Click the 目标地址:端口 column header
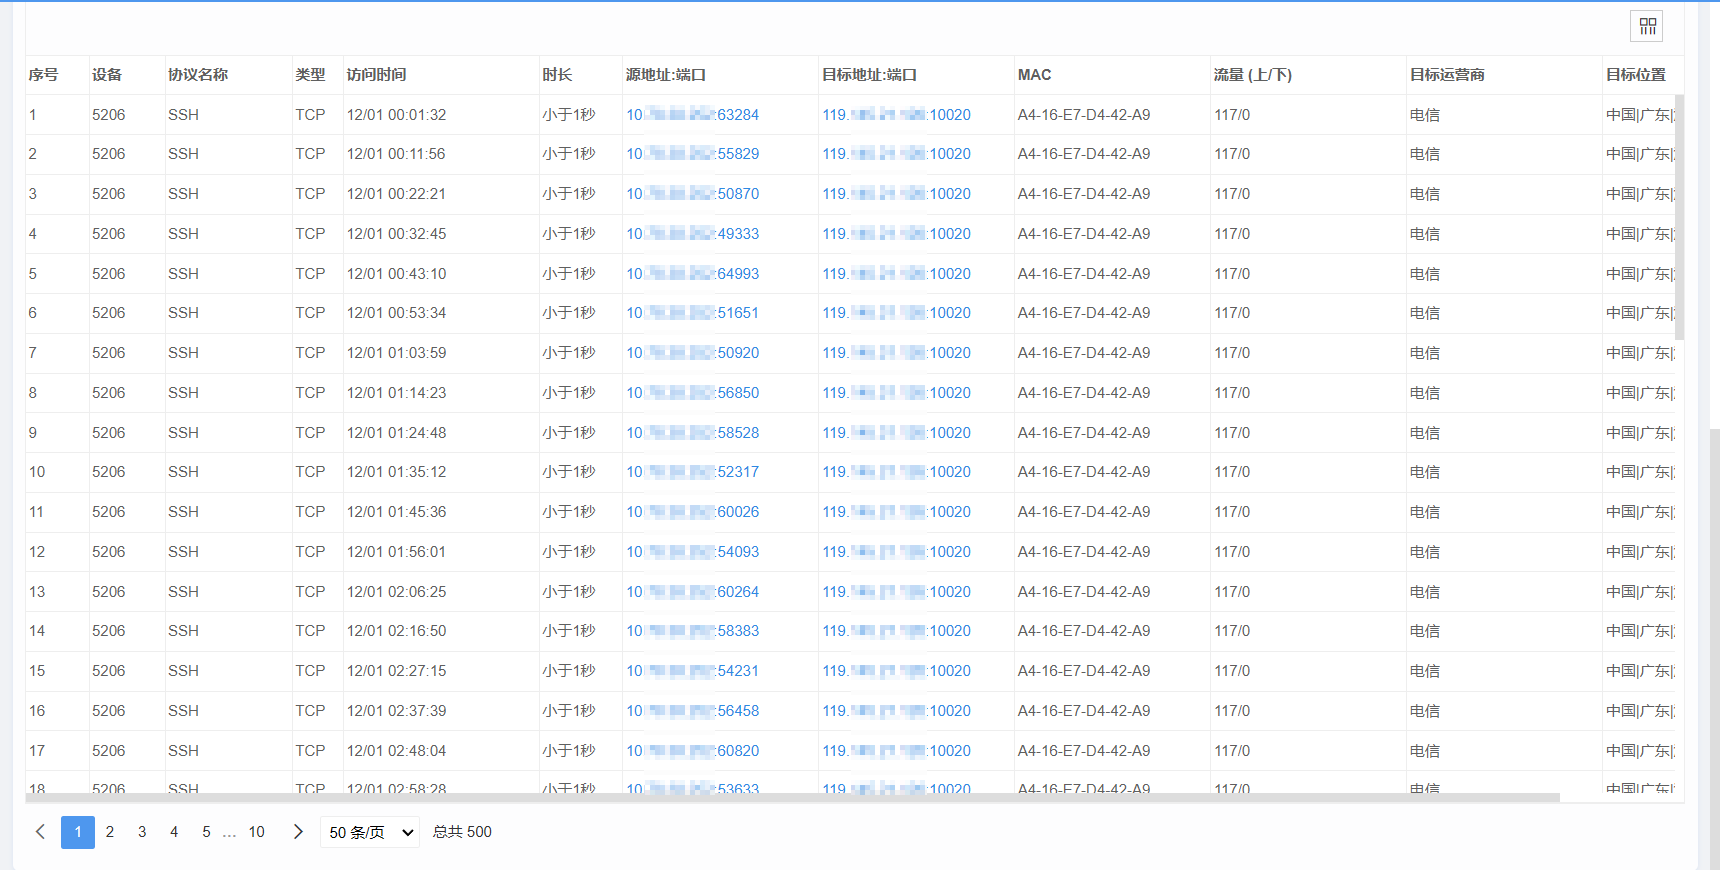1720x870 pixels. point(869,75)
